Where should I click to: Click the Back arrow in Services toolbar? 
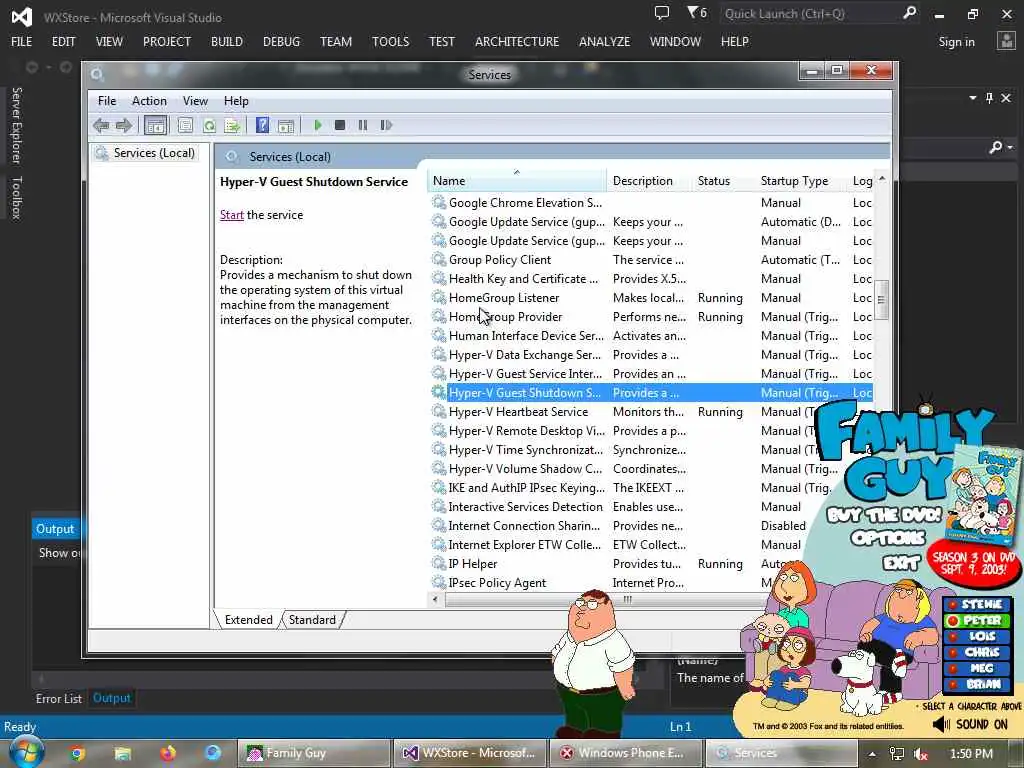click(101, 125)
